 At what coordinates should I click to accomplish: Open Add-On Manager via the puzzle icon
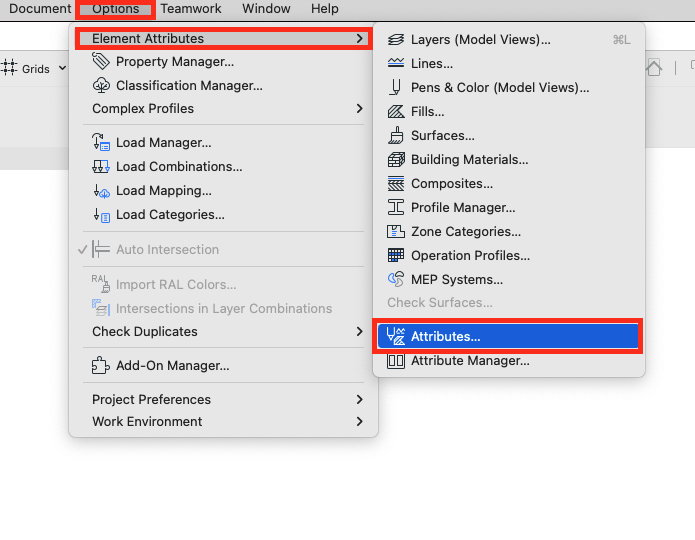101,365
